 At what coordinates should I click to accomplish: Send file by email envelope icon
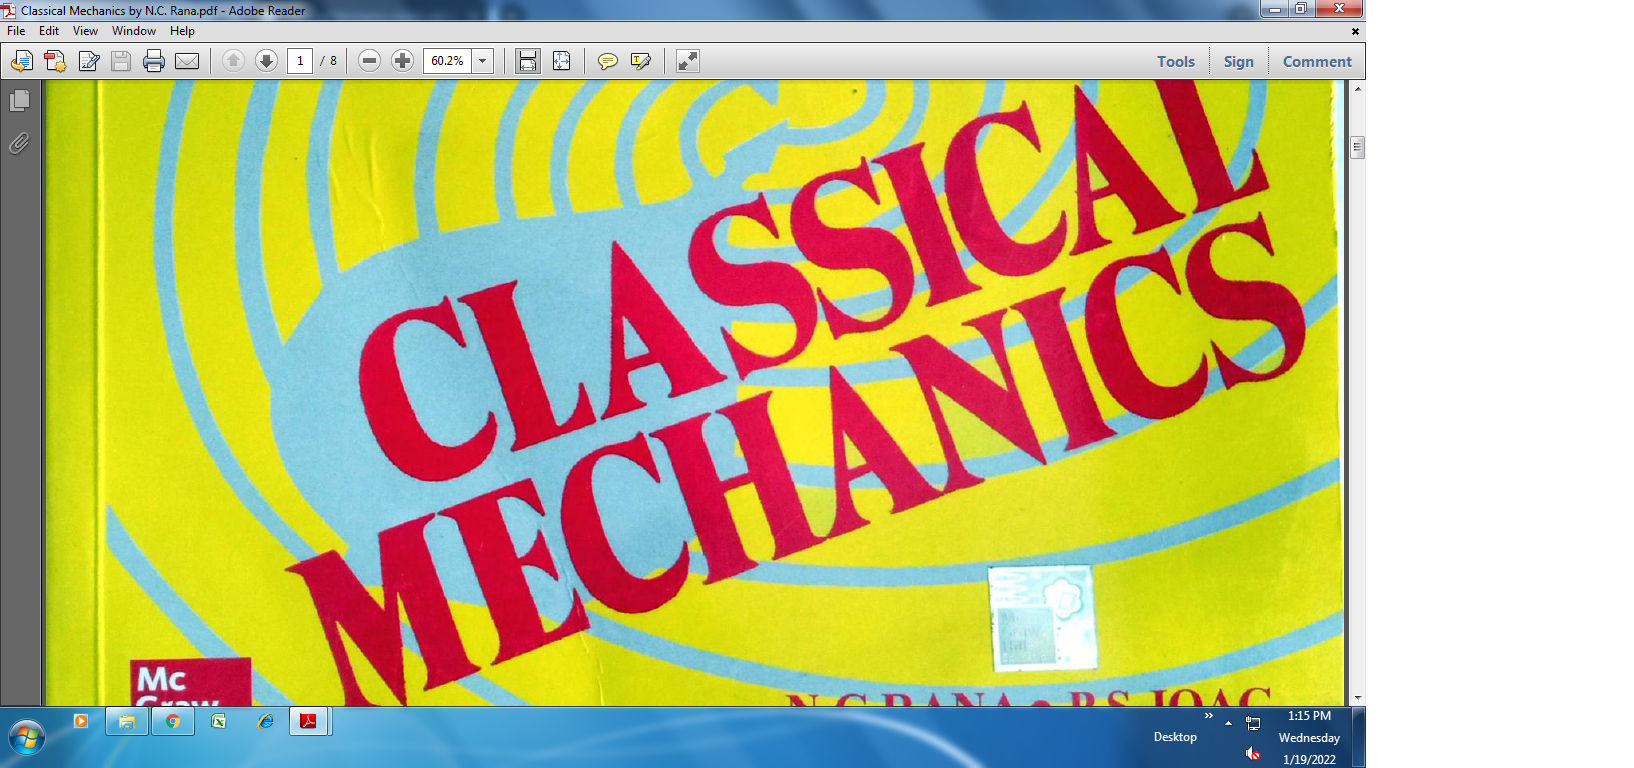coord(187,61)
